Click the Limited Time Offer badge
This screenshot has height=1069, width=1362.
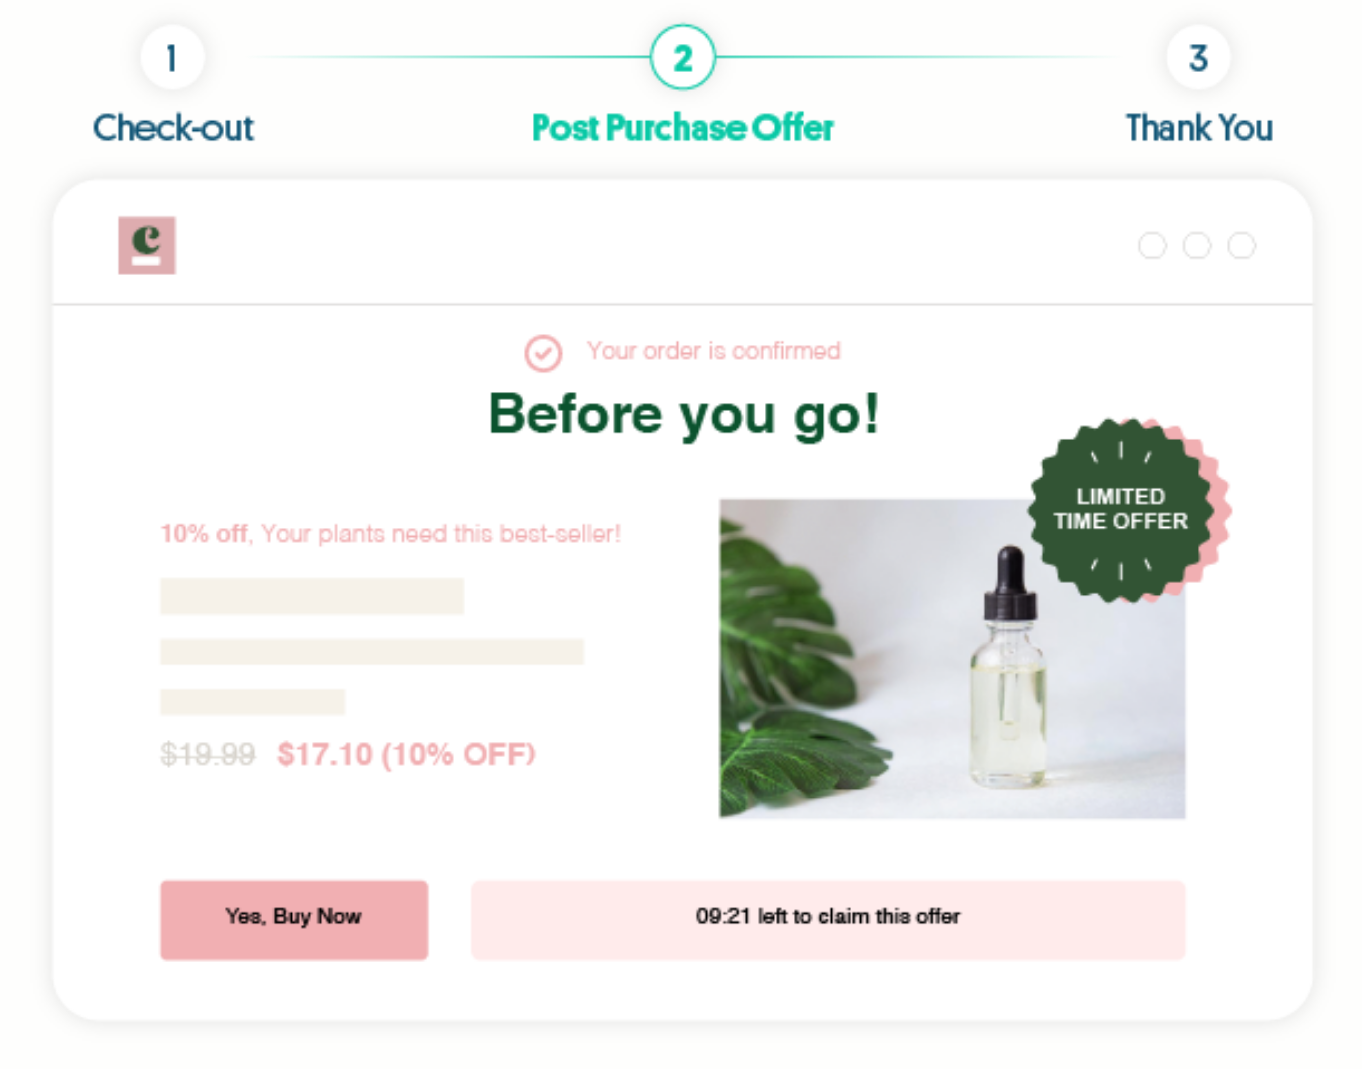pyautogui.click(x=1127, y=509)
